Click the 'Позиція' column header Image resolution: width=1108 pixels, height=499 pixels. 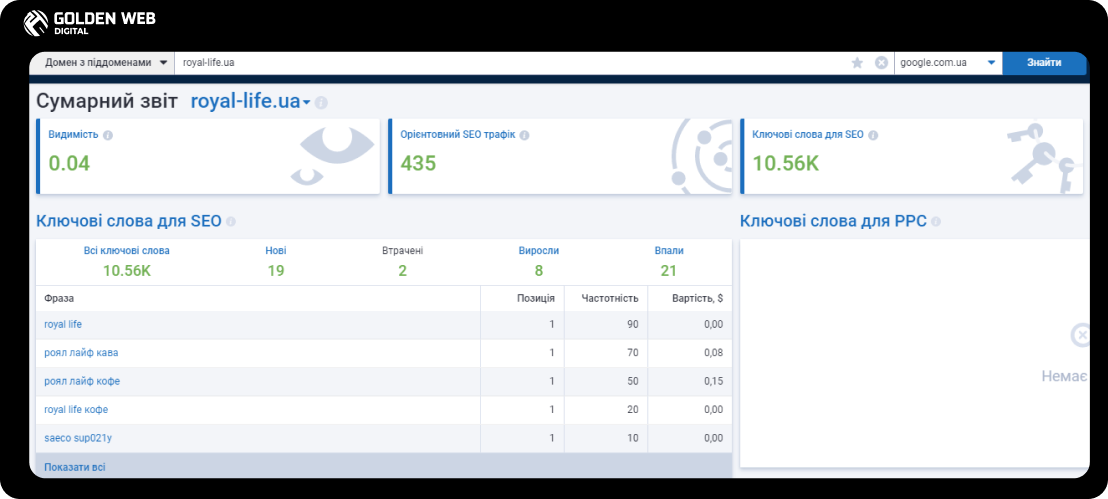[536, 299]
